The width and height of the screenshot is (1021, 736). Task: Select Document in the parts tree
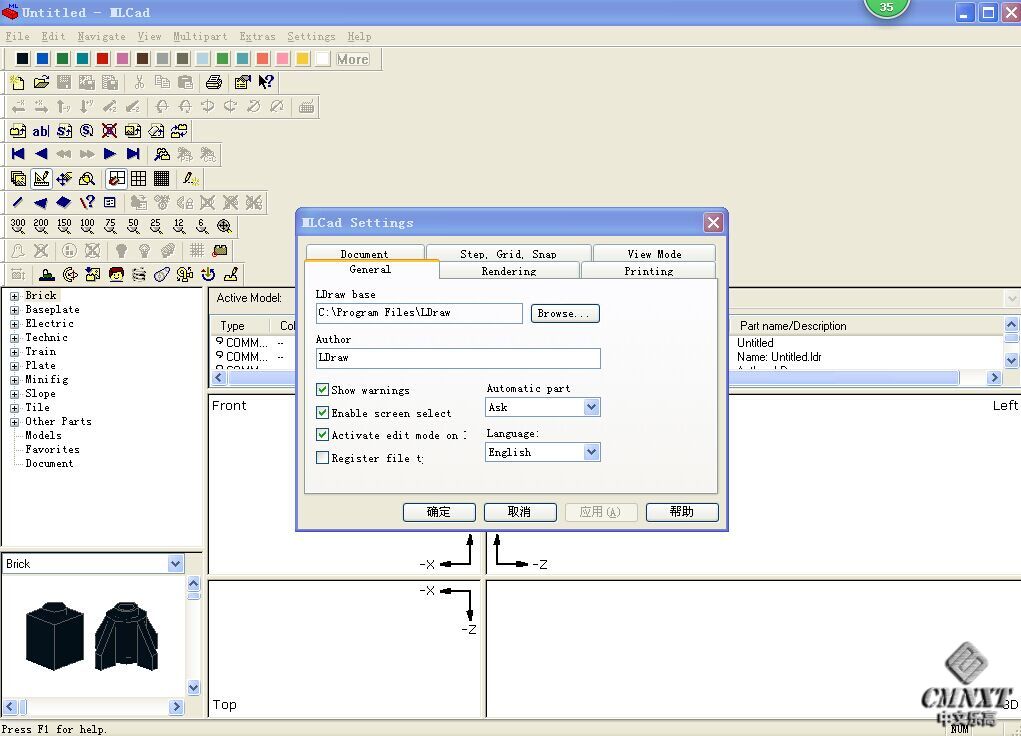tap(49, 464)
